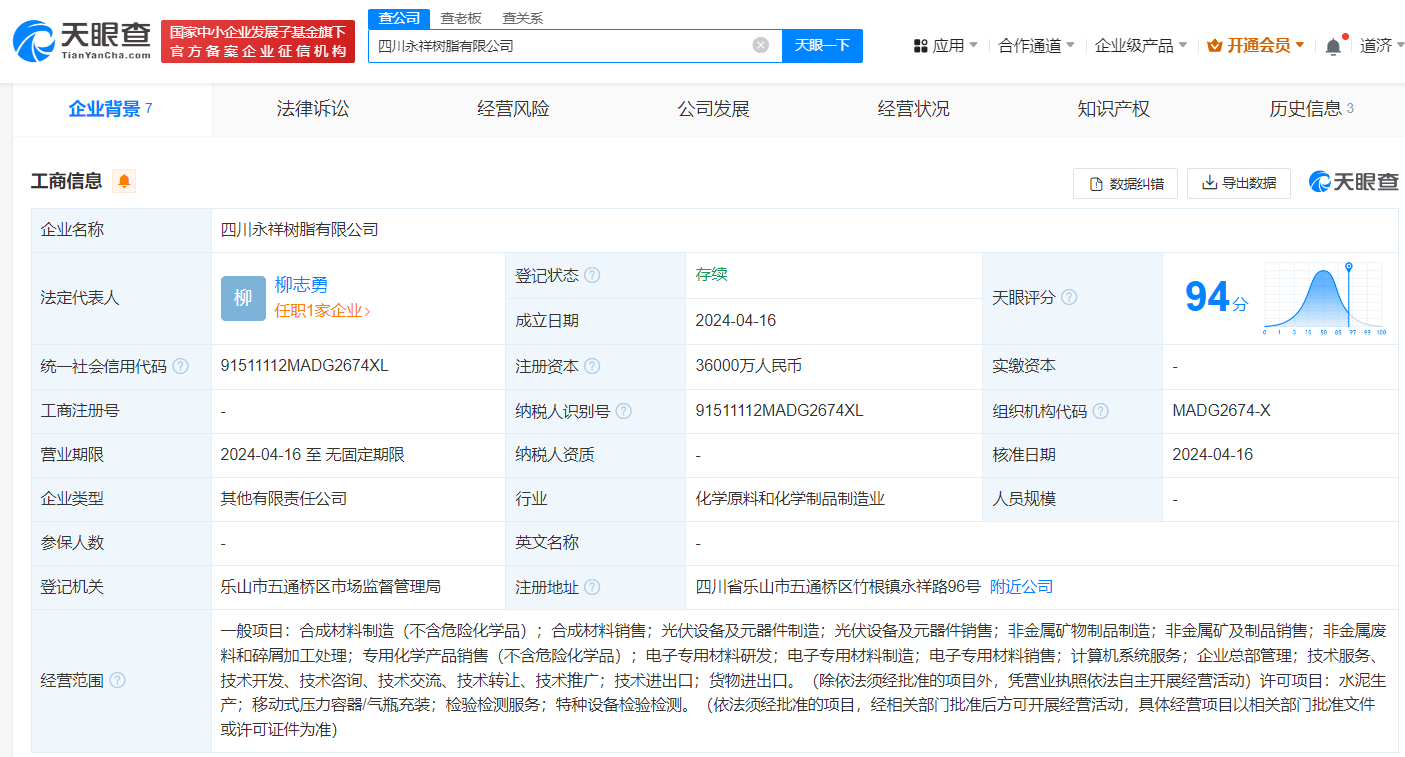Click the help icon beside 天眼评分
The image size is (1405, 757).
pos(1069,297)
